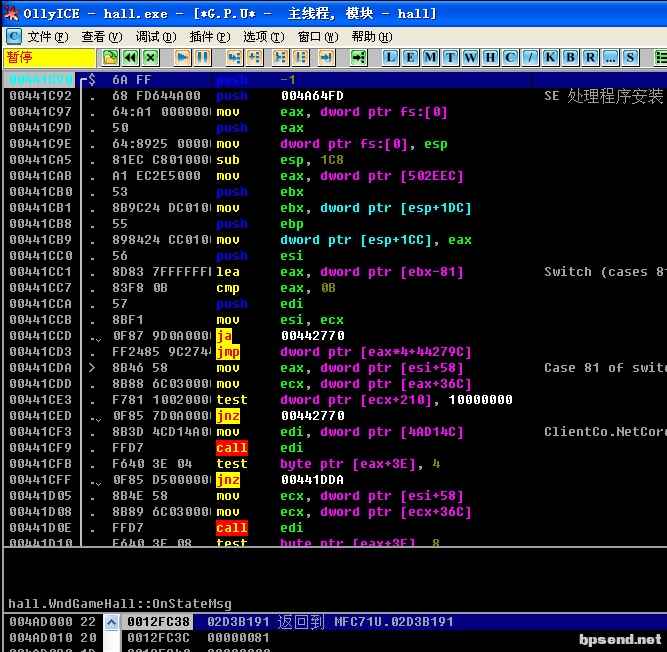Open the 窗口(W) menu

[318, 37]
